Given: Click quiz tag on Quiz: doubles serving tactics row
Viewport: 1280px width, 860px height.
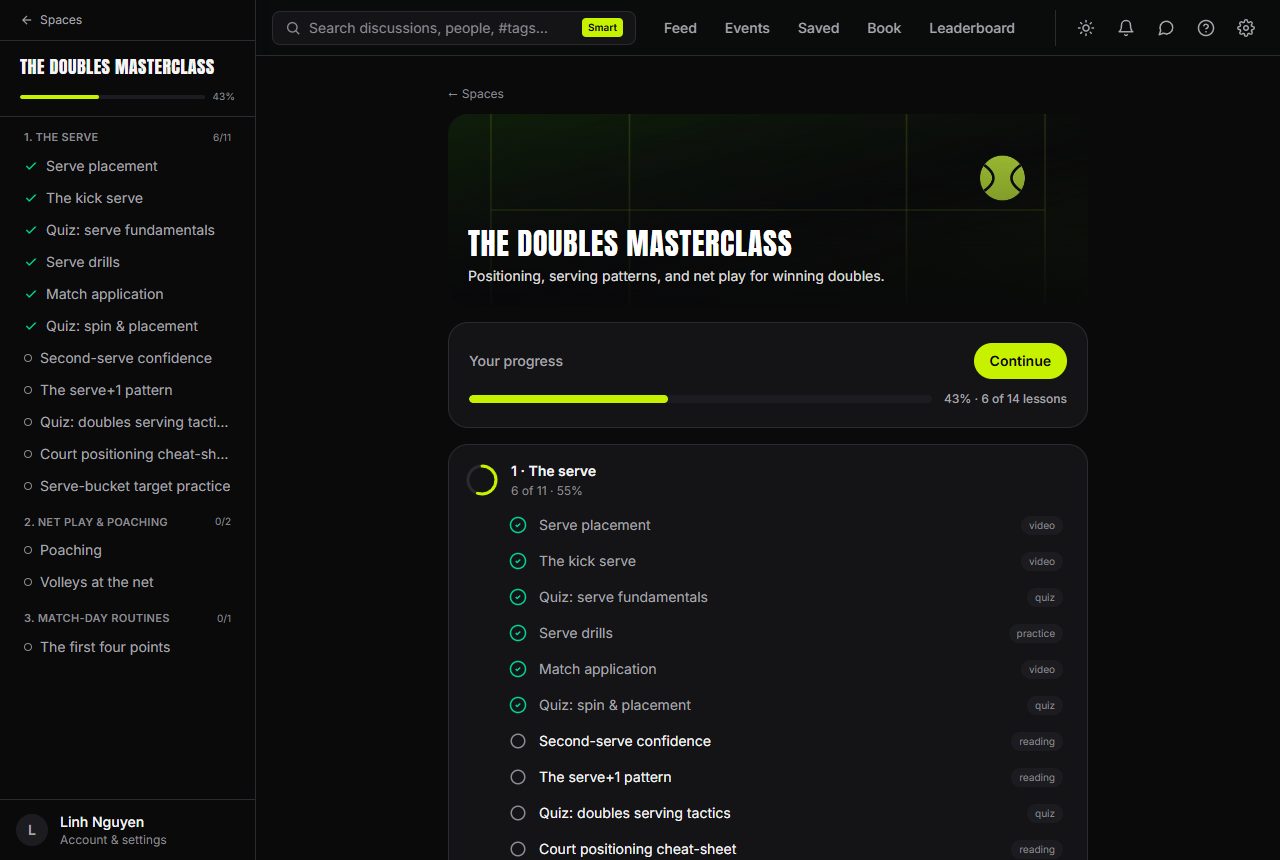Looking at the screenshot, I should tap(1044, 813).
